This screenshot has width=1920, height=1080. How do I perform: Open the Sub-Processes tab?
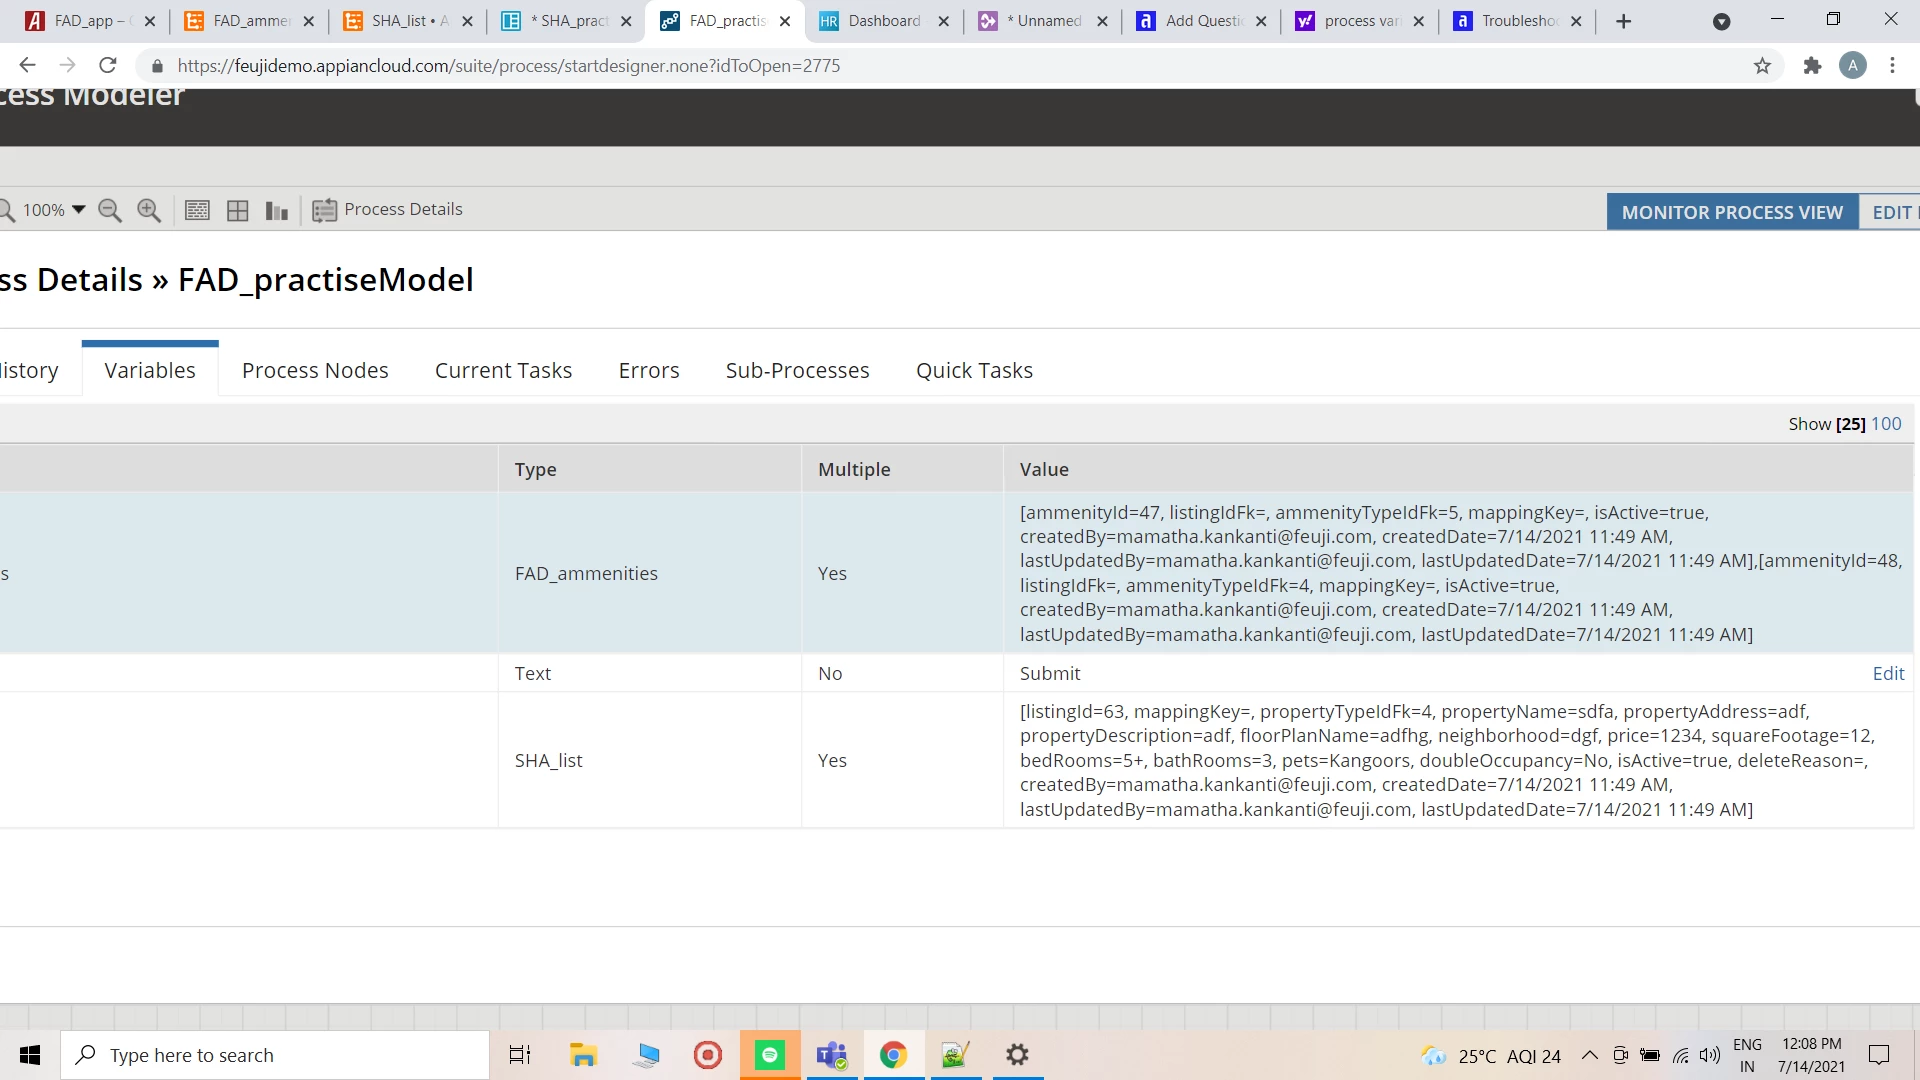pos(797,370)
